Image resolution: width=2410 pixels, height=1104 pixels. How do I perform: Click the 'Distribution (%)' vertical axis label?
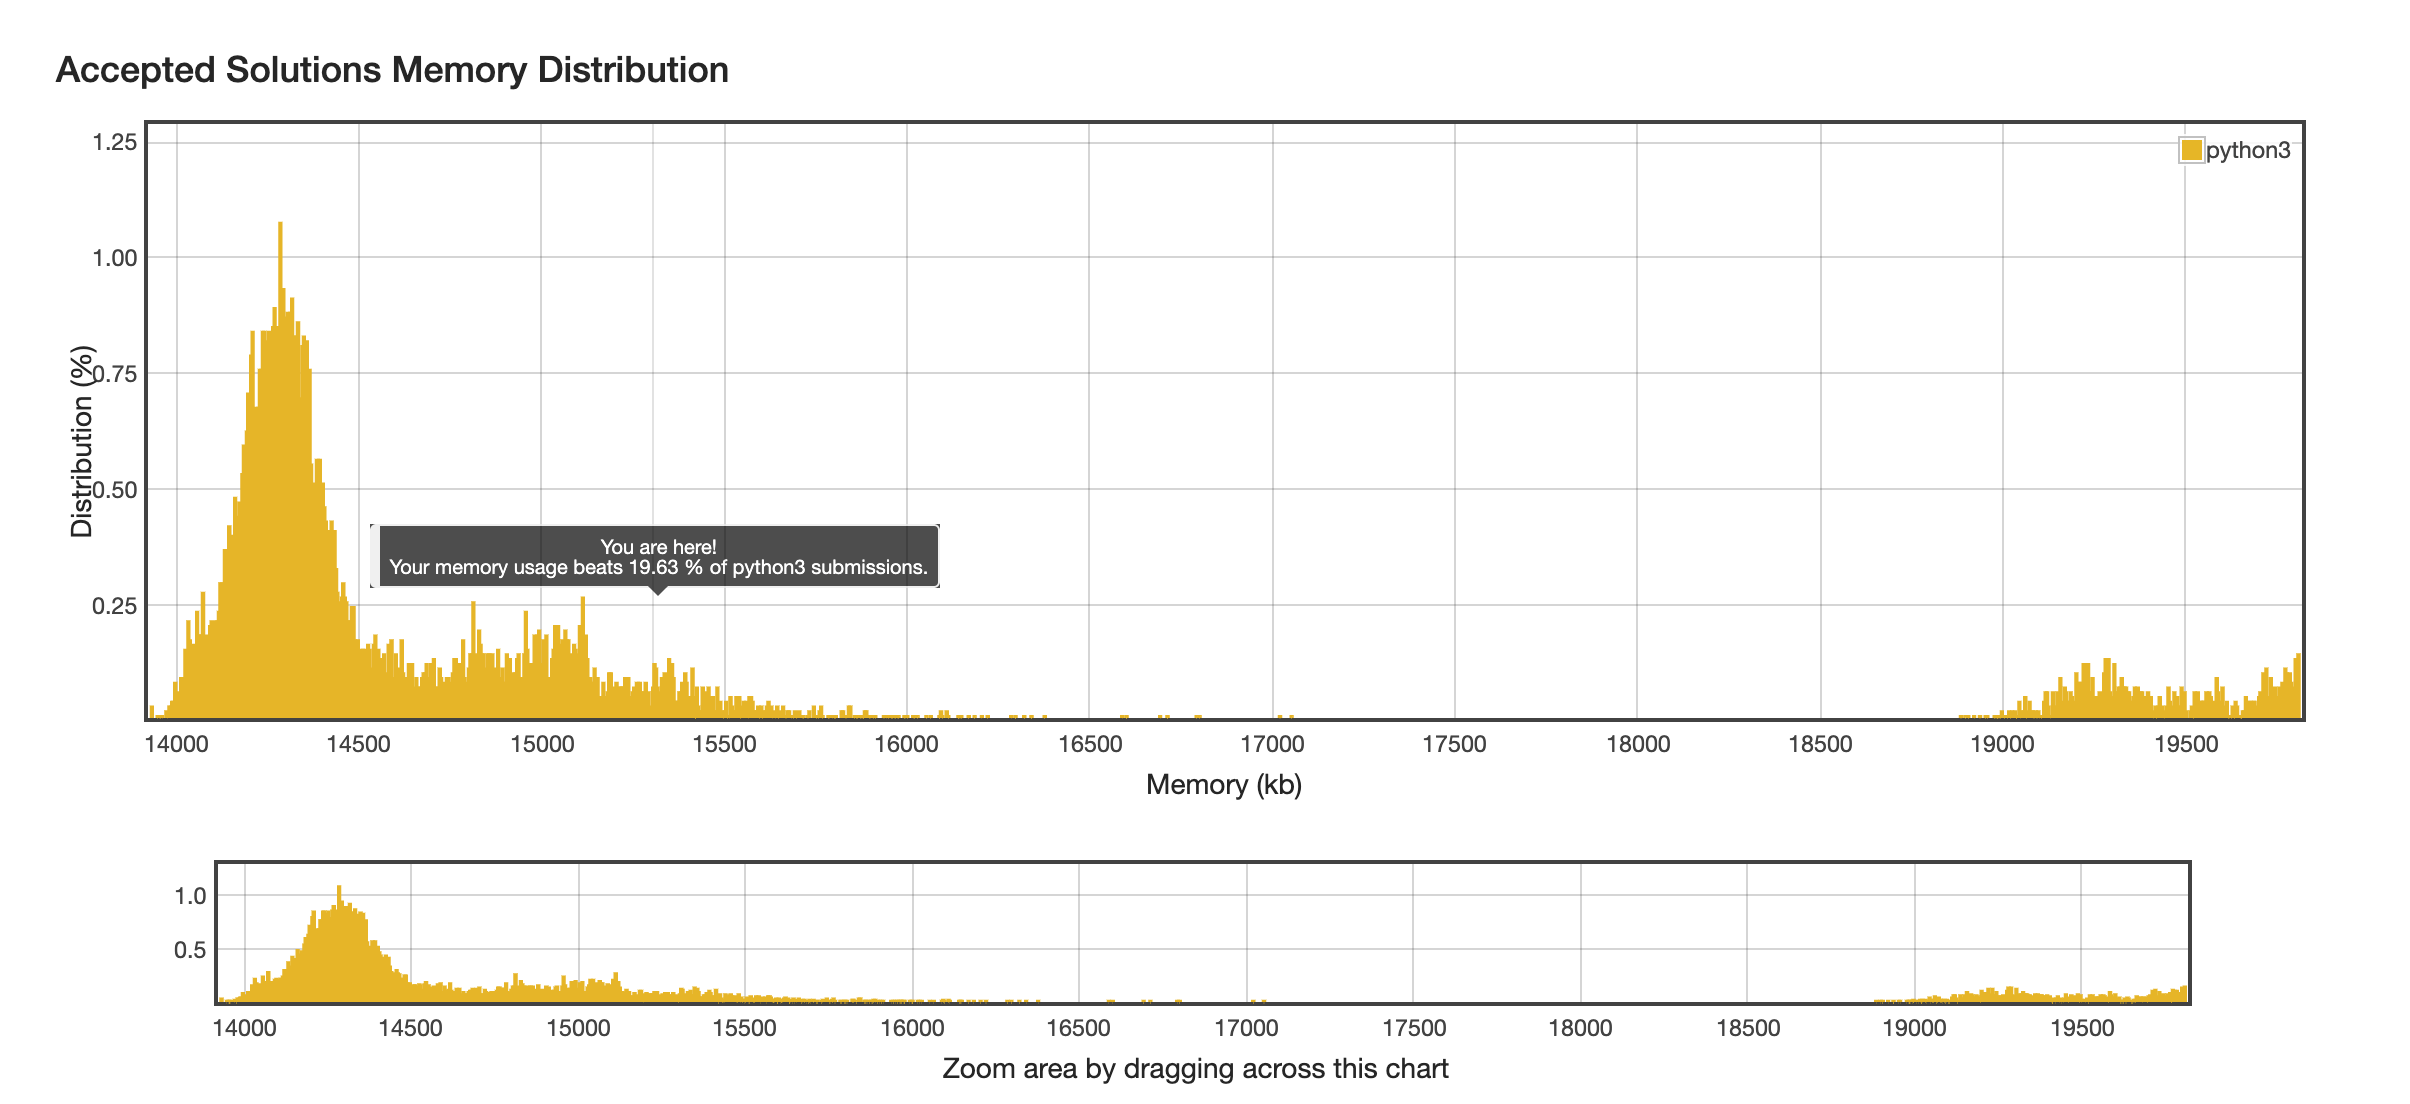(x=82, y=441)
